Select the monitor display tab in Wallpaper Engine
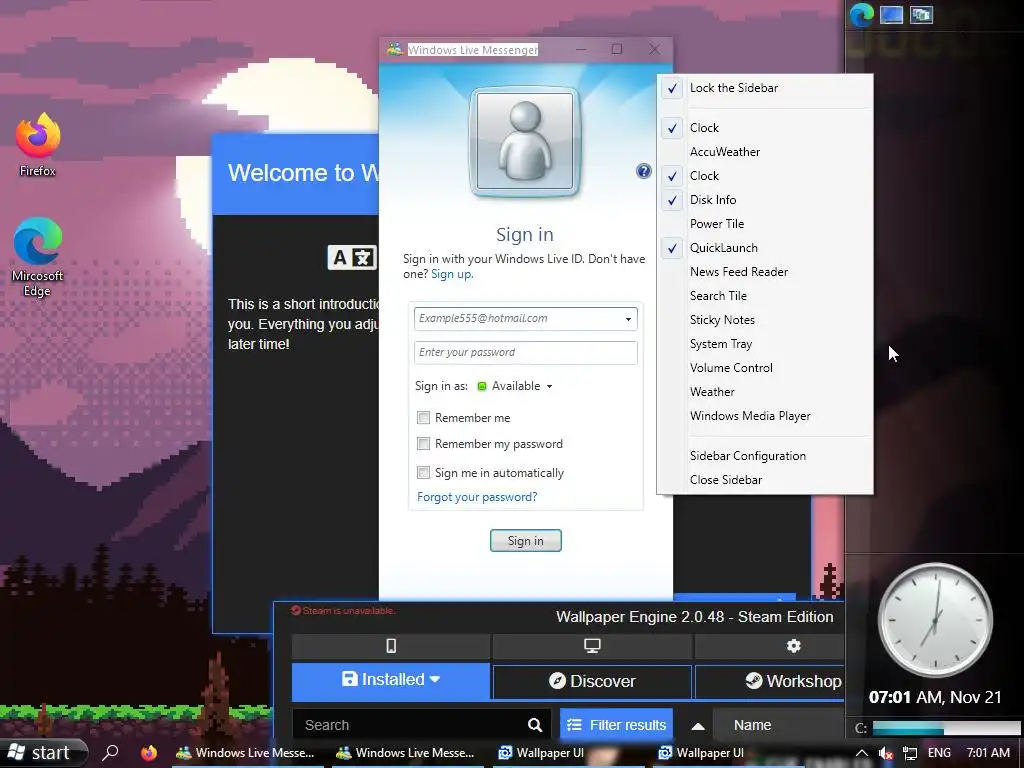This screenshot has width=1024, height=768. (x=592, y=646)
